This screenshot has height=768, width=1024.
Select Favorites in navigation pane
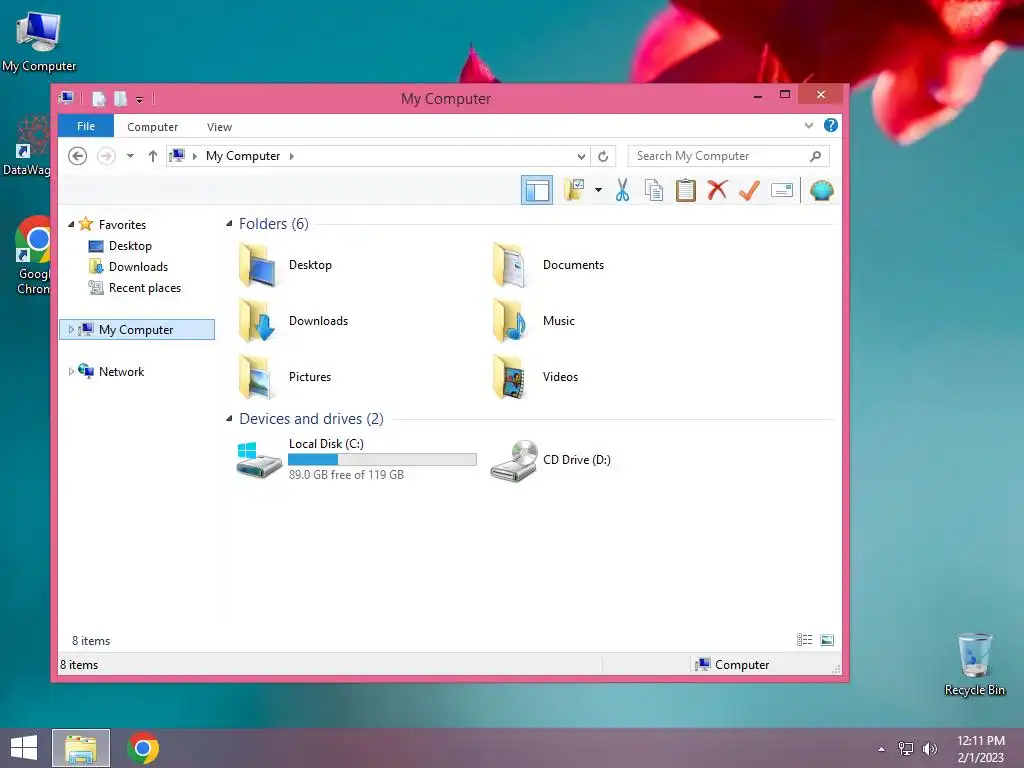click(122, 225)
